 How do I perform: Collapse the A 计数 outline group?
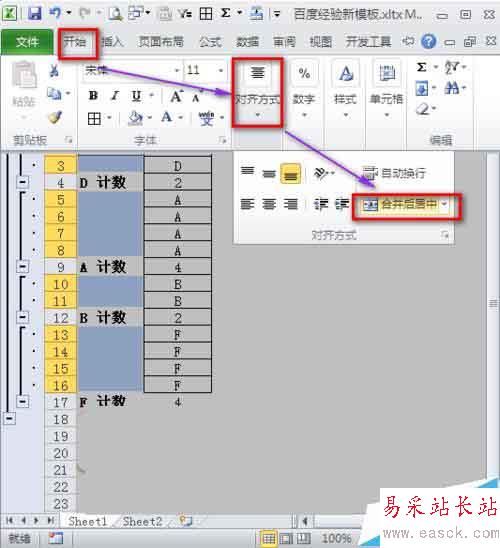[x=23, y=267]
